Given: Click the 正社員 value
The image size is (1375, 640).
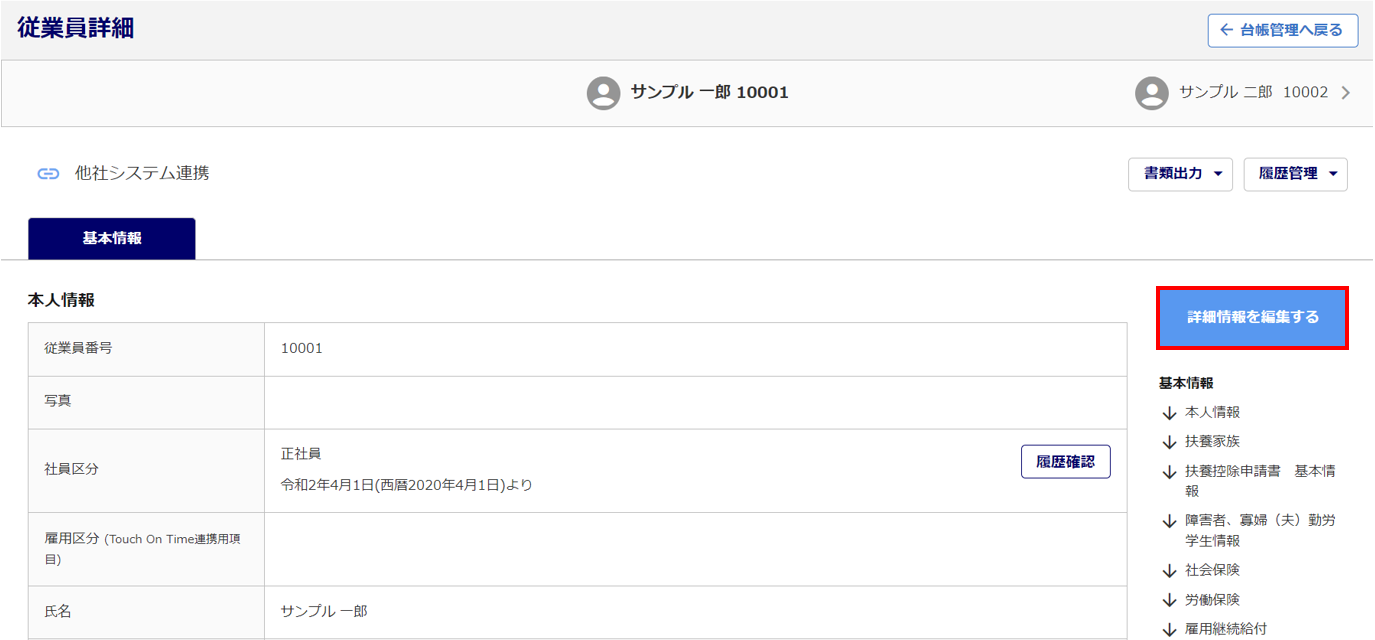Looking at the screenshot, I should (301, 454).
